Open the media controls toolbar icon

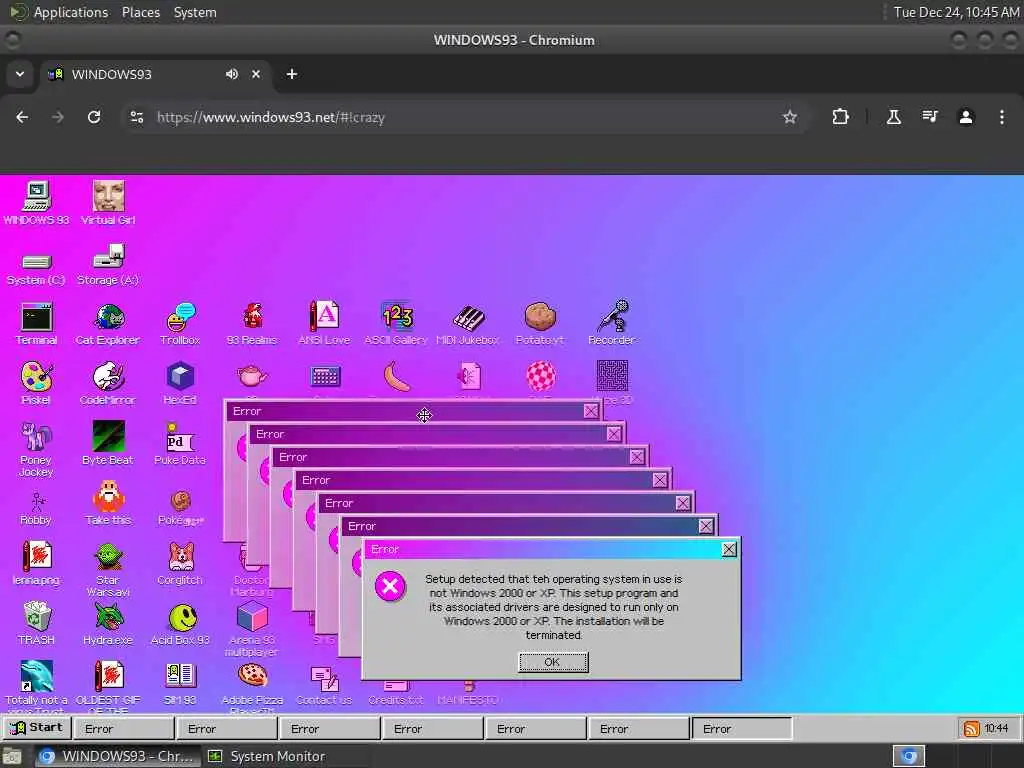pyautogui.click(x=930, y=117)
